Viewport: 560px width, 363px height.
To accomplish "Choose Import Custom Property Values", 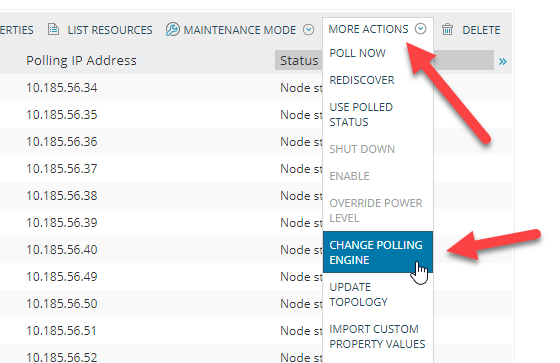I will (377, 337).
